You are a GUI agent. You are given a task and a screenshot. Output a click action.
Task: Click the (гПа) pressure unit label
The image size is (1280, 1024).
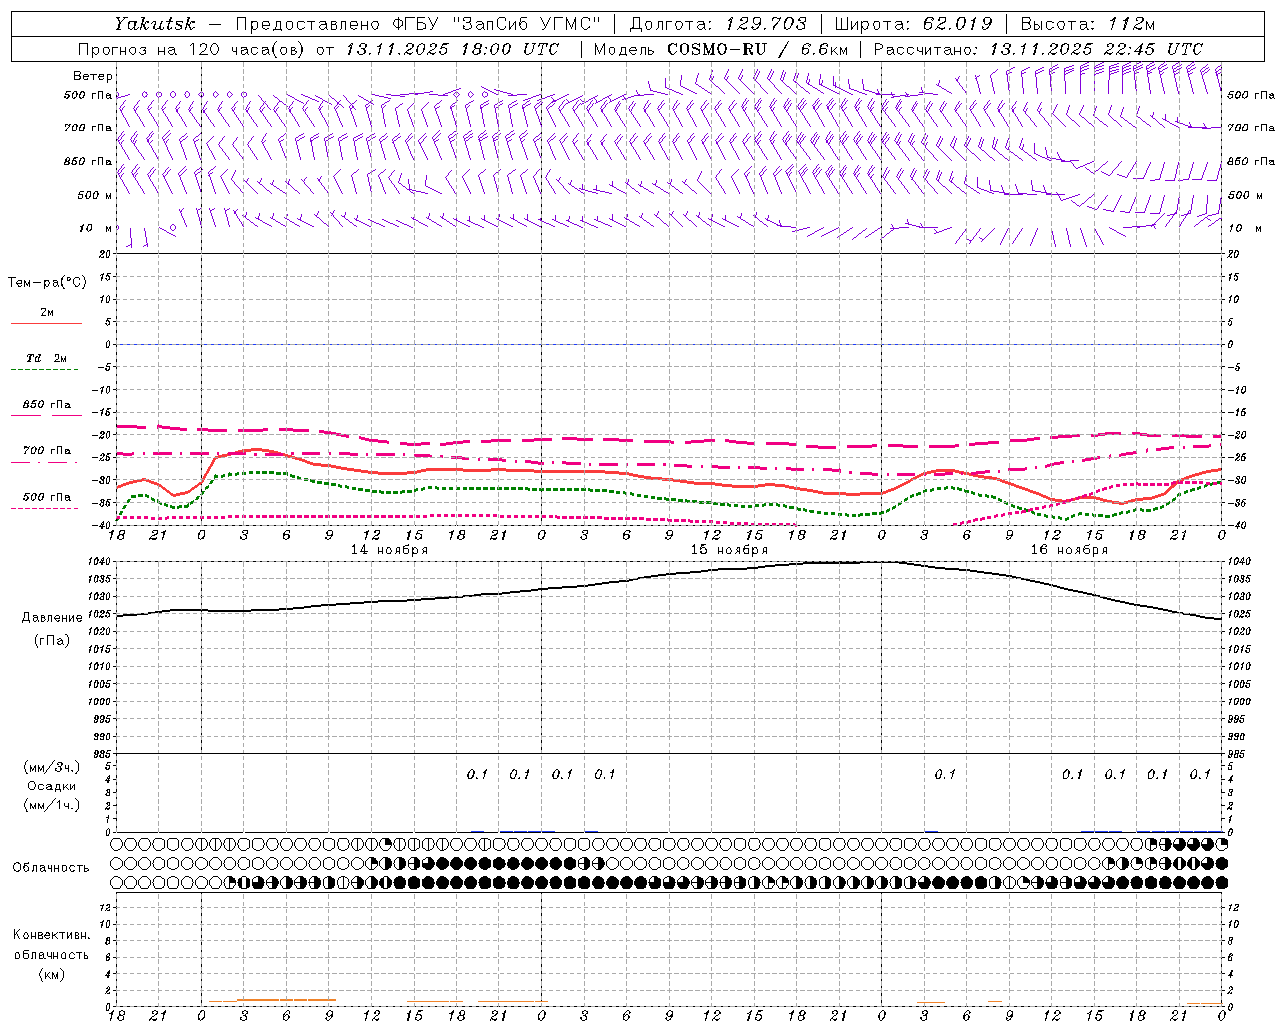pyautogui.click(x=52, y=641)
